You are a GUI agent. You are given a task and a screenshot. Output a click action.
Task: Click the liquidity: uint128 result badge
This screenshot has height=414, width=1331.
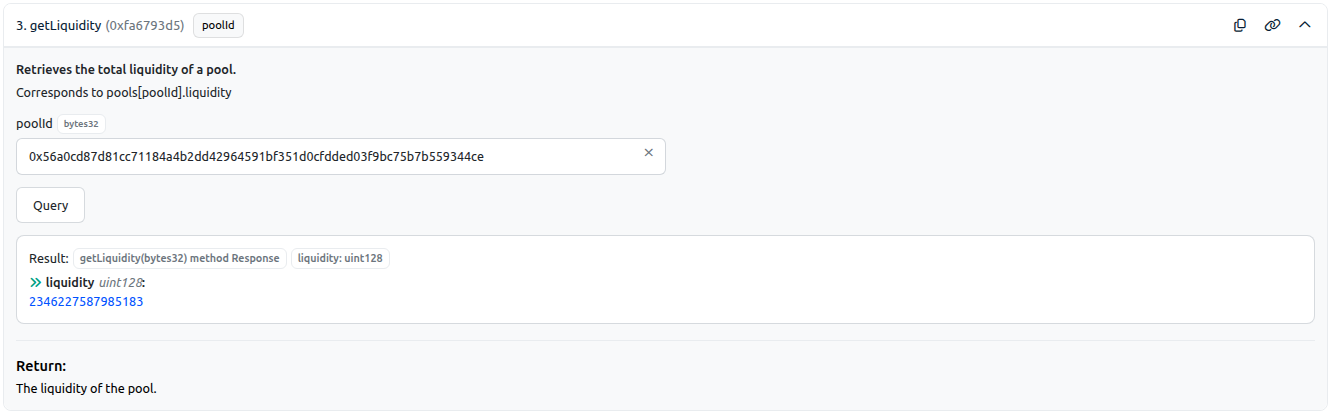pyautogui.click(x=341, y=258)
